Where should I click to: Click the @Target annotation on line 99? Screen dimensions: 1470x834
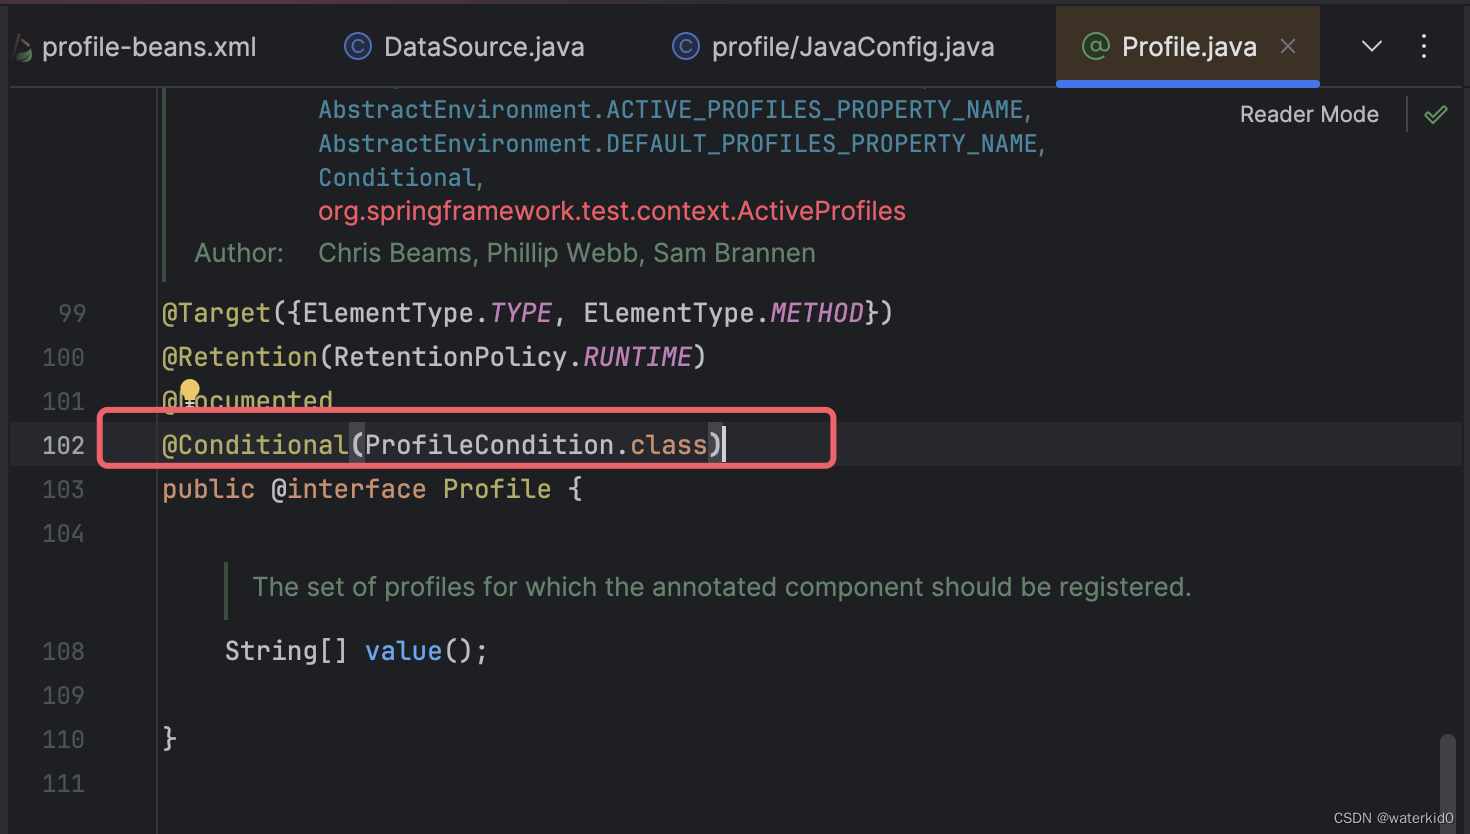216,313
